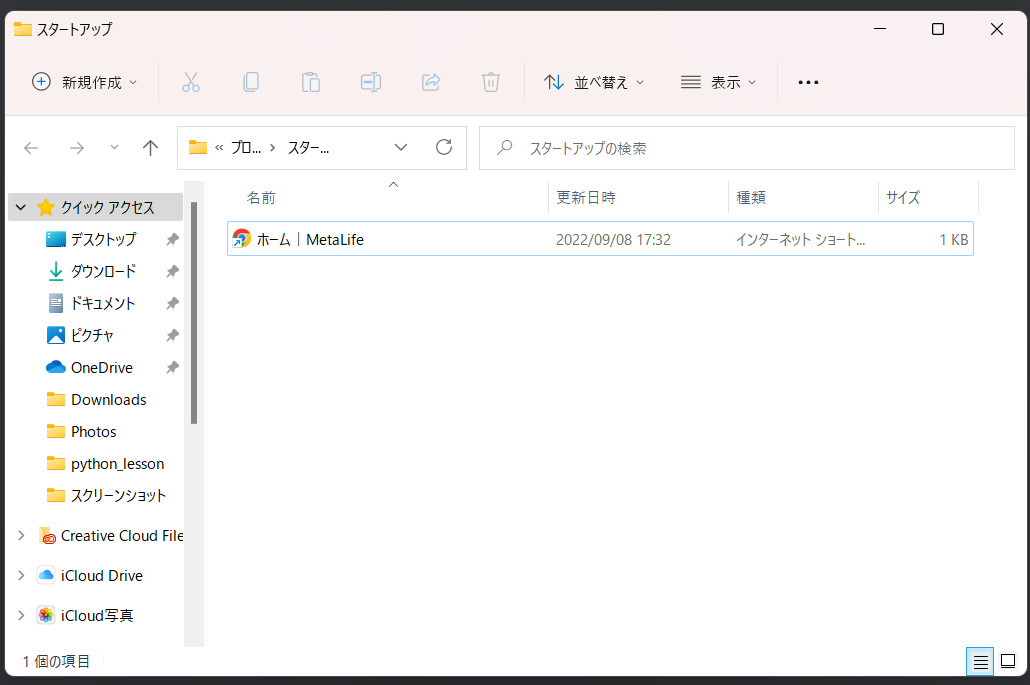
Task: Sort by the 名前 column header
Action: [388, 197]
